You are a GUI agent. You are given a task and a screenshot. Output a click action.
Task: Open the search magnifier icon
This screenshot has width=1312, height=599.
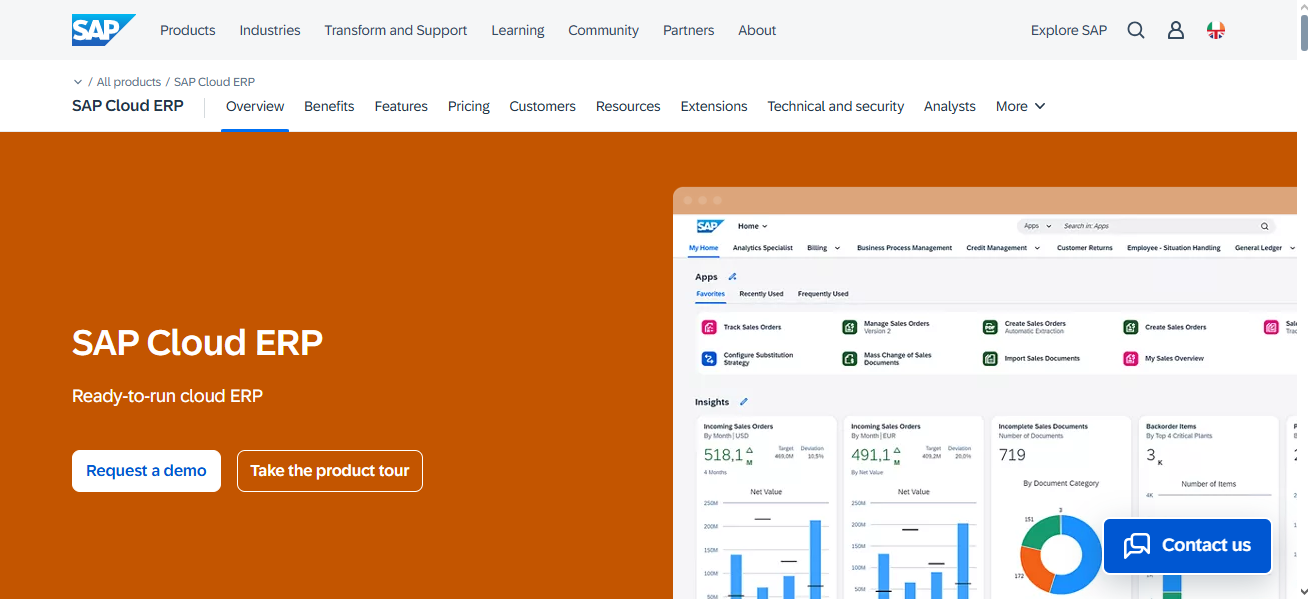click(1136, 30)
